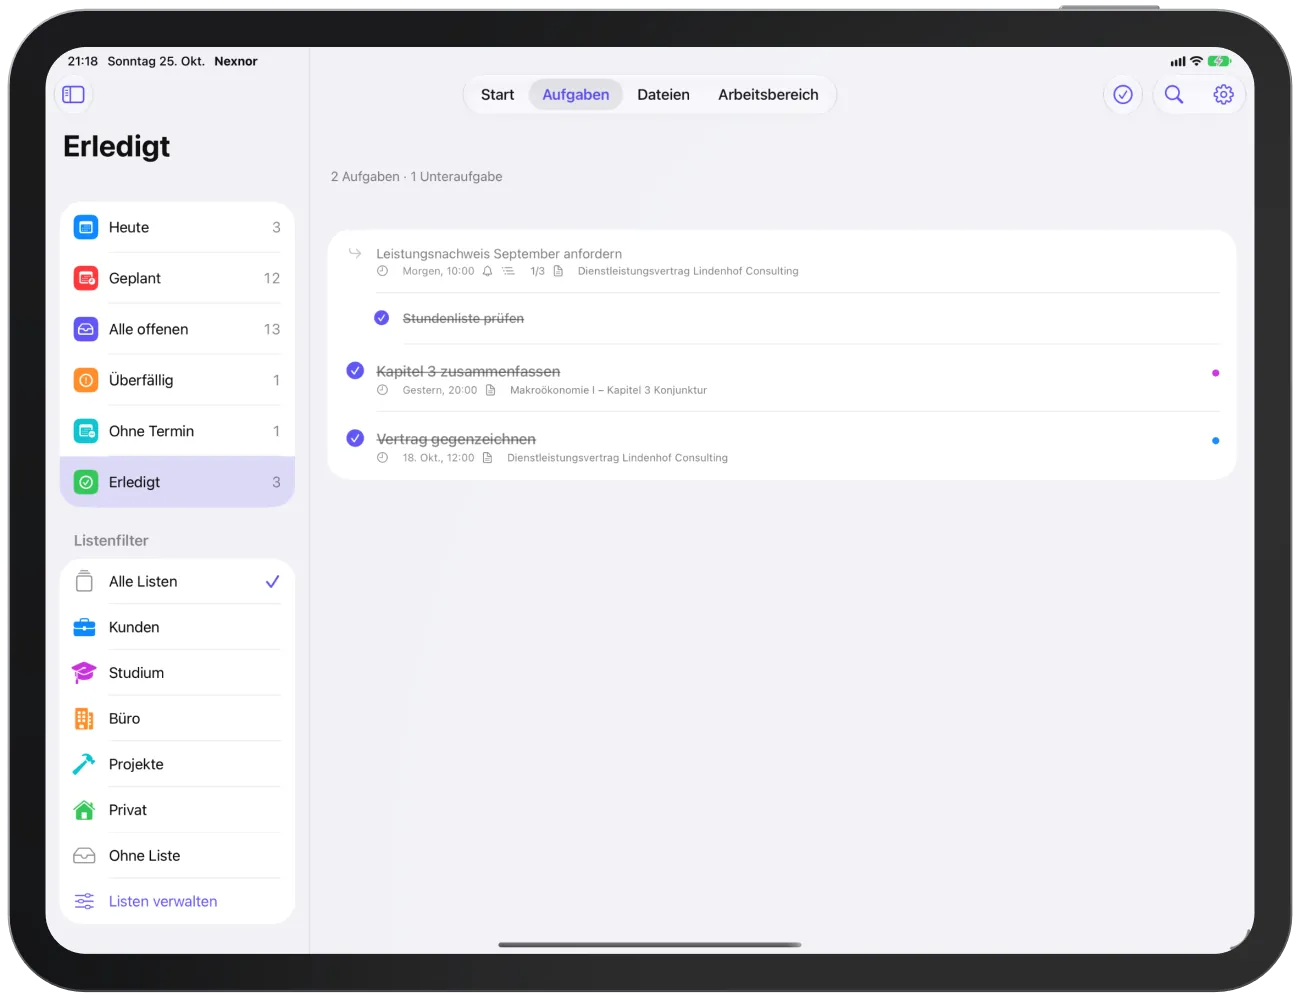Open search with the magnifier icon
Screen dimensions: 1300x998
1174,95
